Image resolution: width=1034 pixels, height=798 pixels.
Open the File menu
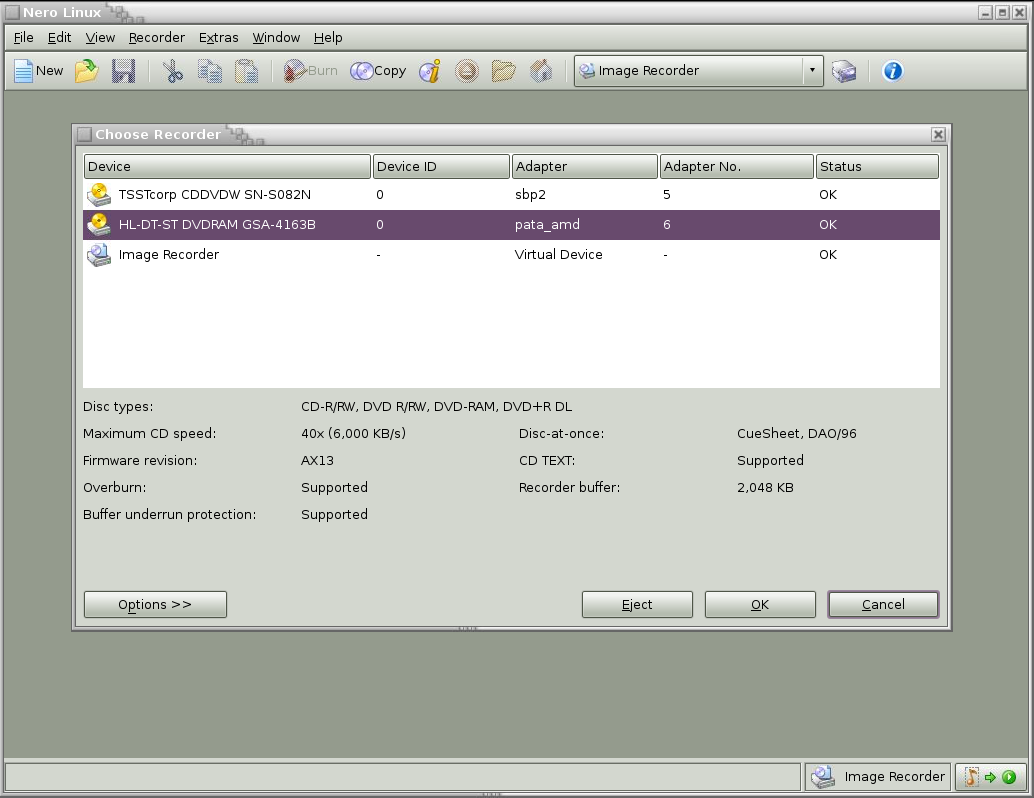click(x=23, y=38)
